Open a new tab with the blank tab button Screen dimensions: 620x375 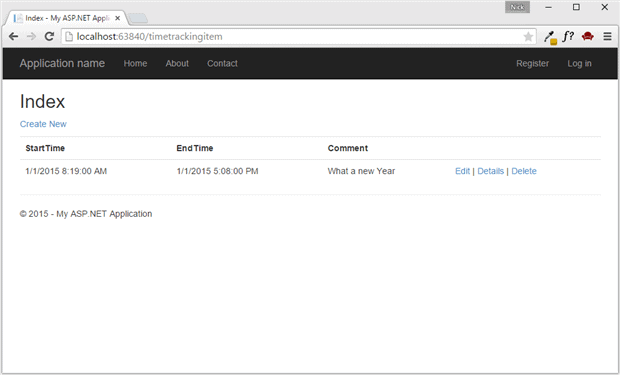pos(138,18)
